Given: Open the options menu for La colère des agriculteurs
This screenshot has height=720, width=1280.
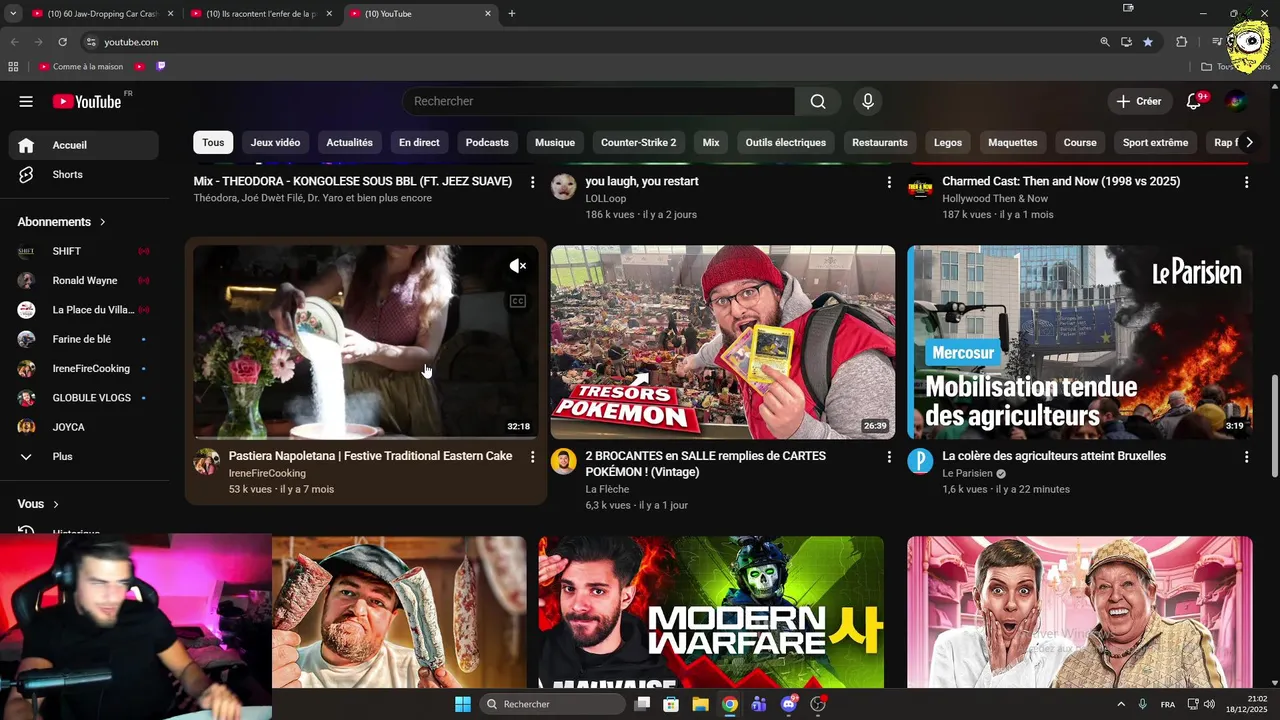Looking at the screenshot, I should (1246, 457).
